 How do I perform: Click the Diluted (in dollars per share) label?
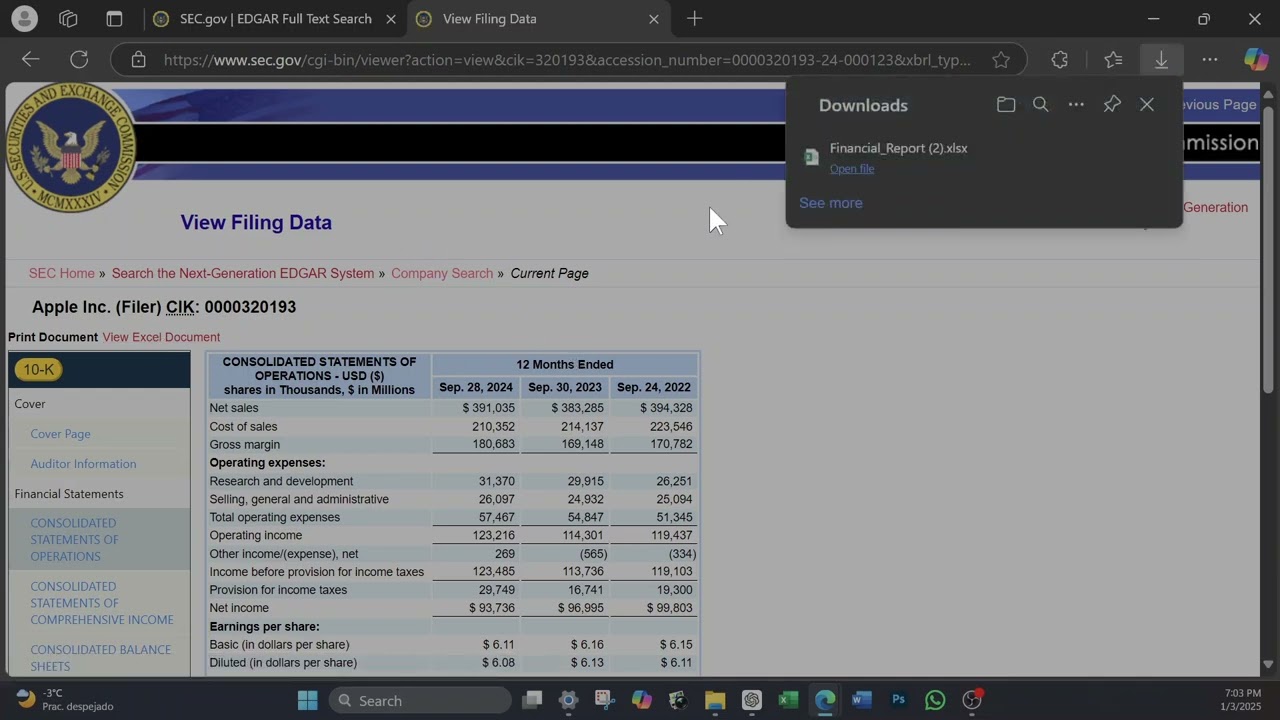coord(283,663)
